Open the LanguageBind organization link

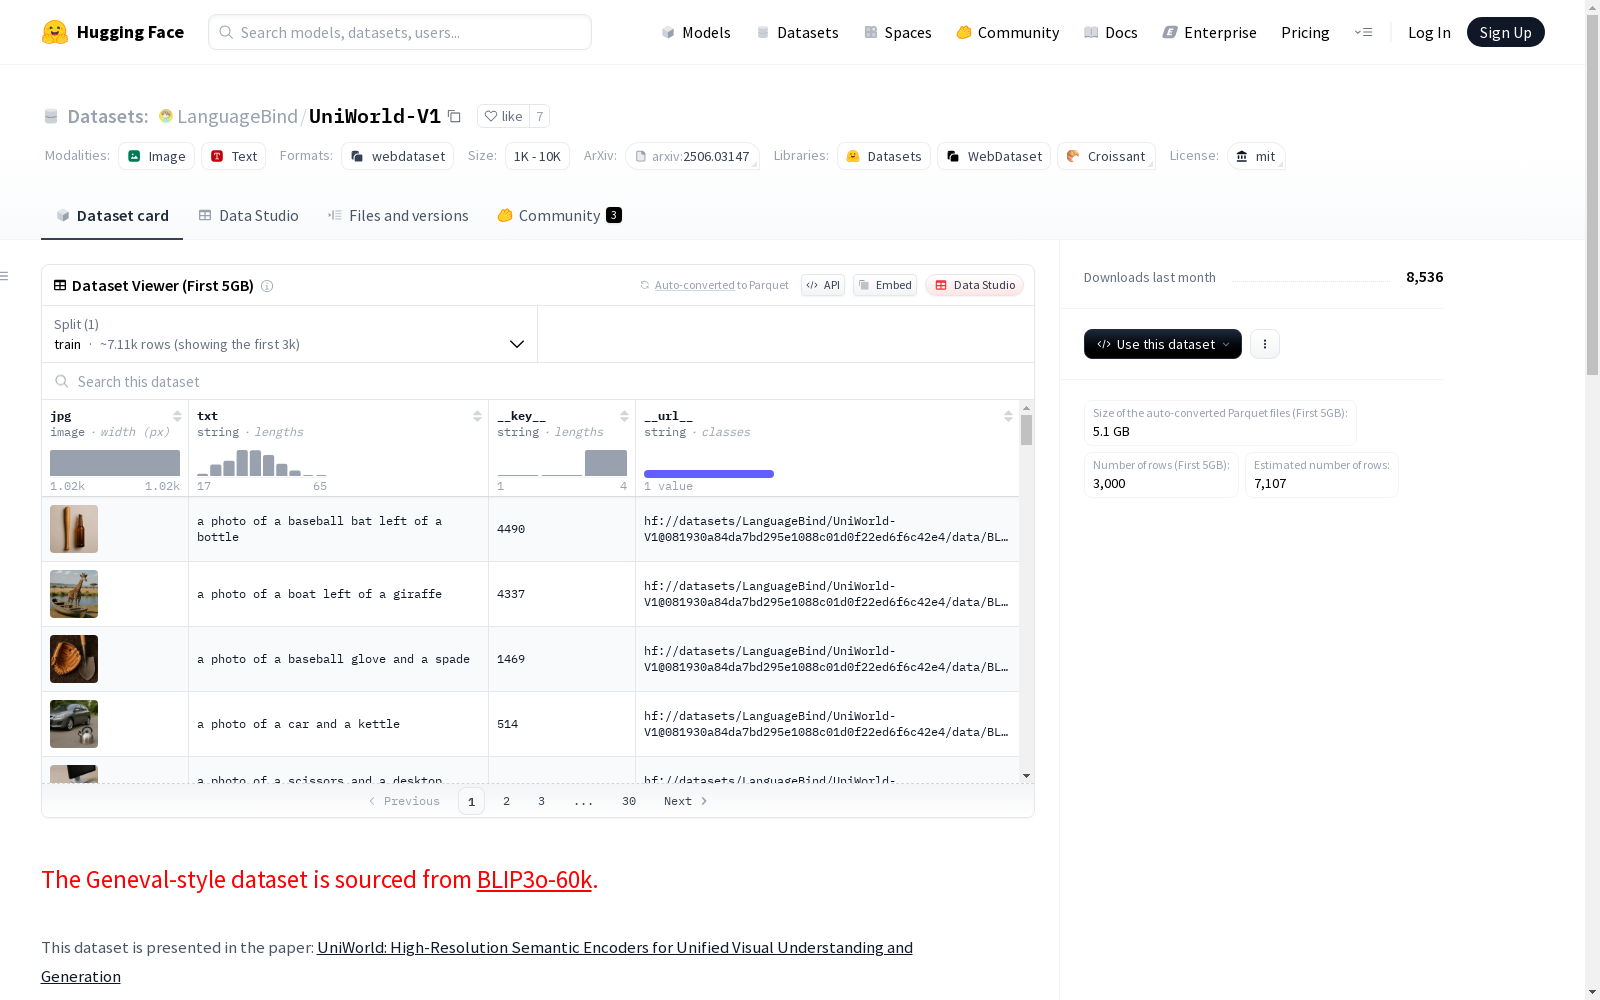point(237,116)
